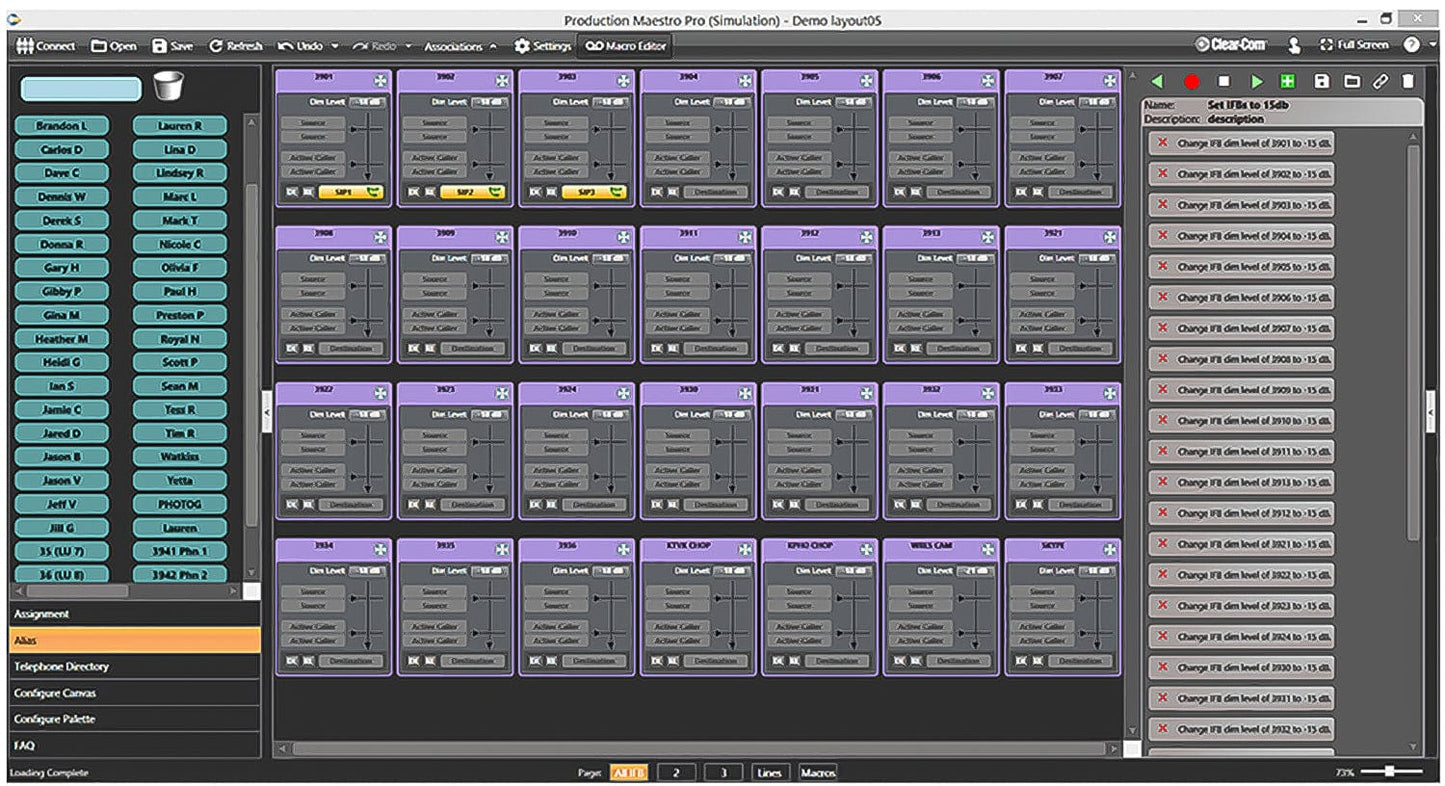Click the trash can beside the palette search box
The height and width of the screenshot is (786, 1445).
[169, 86]
